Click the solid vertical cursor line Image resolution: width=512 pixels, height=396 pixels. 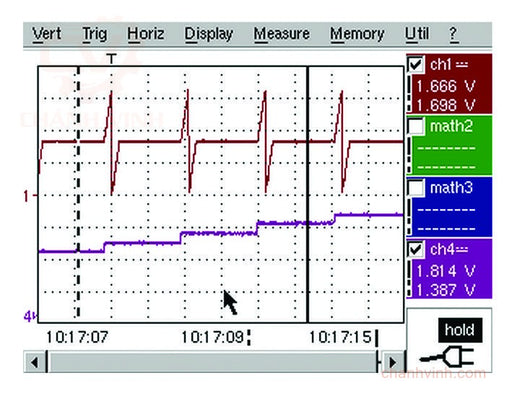[307, 194]
